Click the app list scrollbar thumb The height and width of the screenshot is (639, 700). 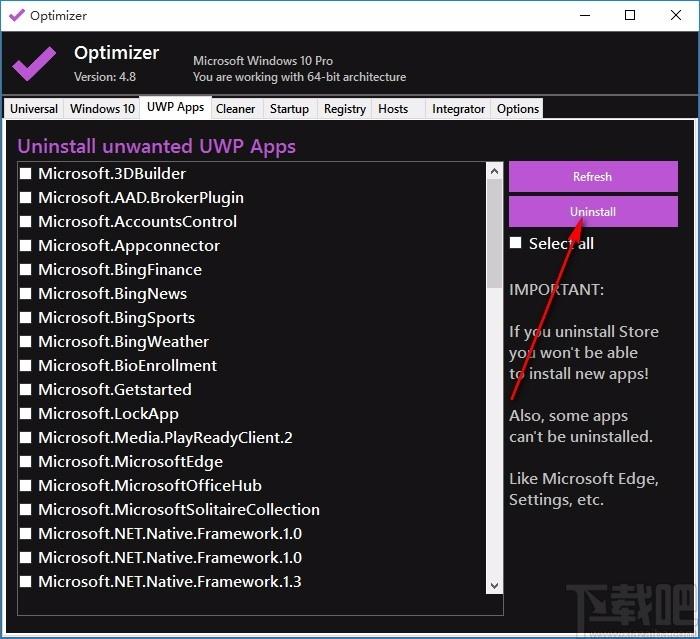pyautogui.click(x=494, y=234)
